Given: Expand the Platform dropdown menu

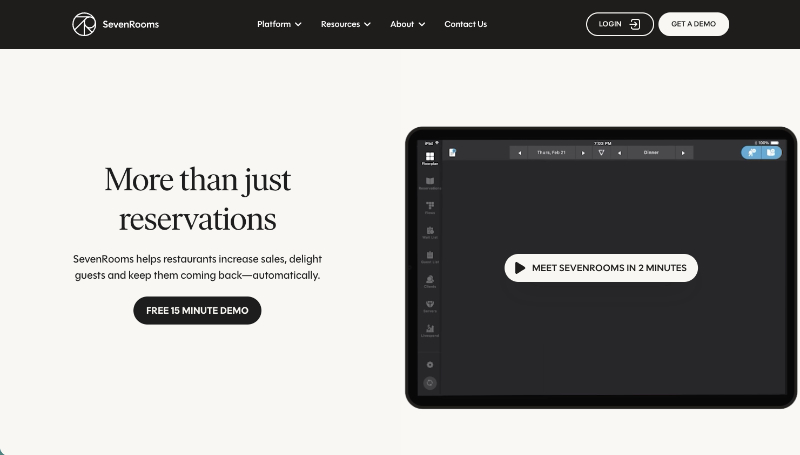Looking at the screenshot, I should (279, 24).
